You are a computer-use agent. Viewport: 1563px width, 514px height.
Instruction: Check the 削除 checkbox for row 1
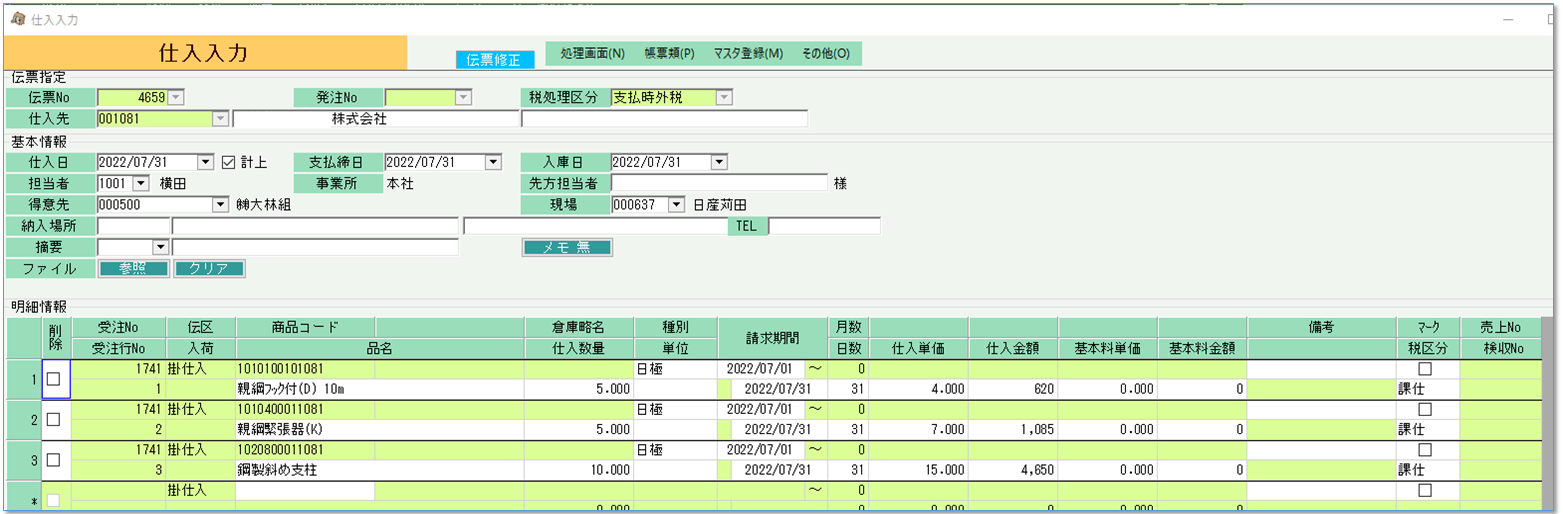tap(54, 379)
